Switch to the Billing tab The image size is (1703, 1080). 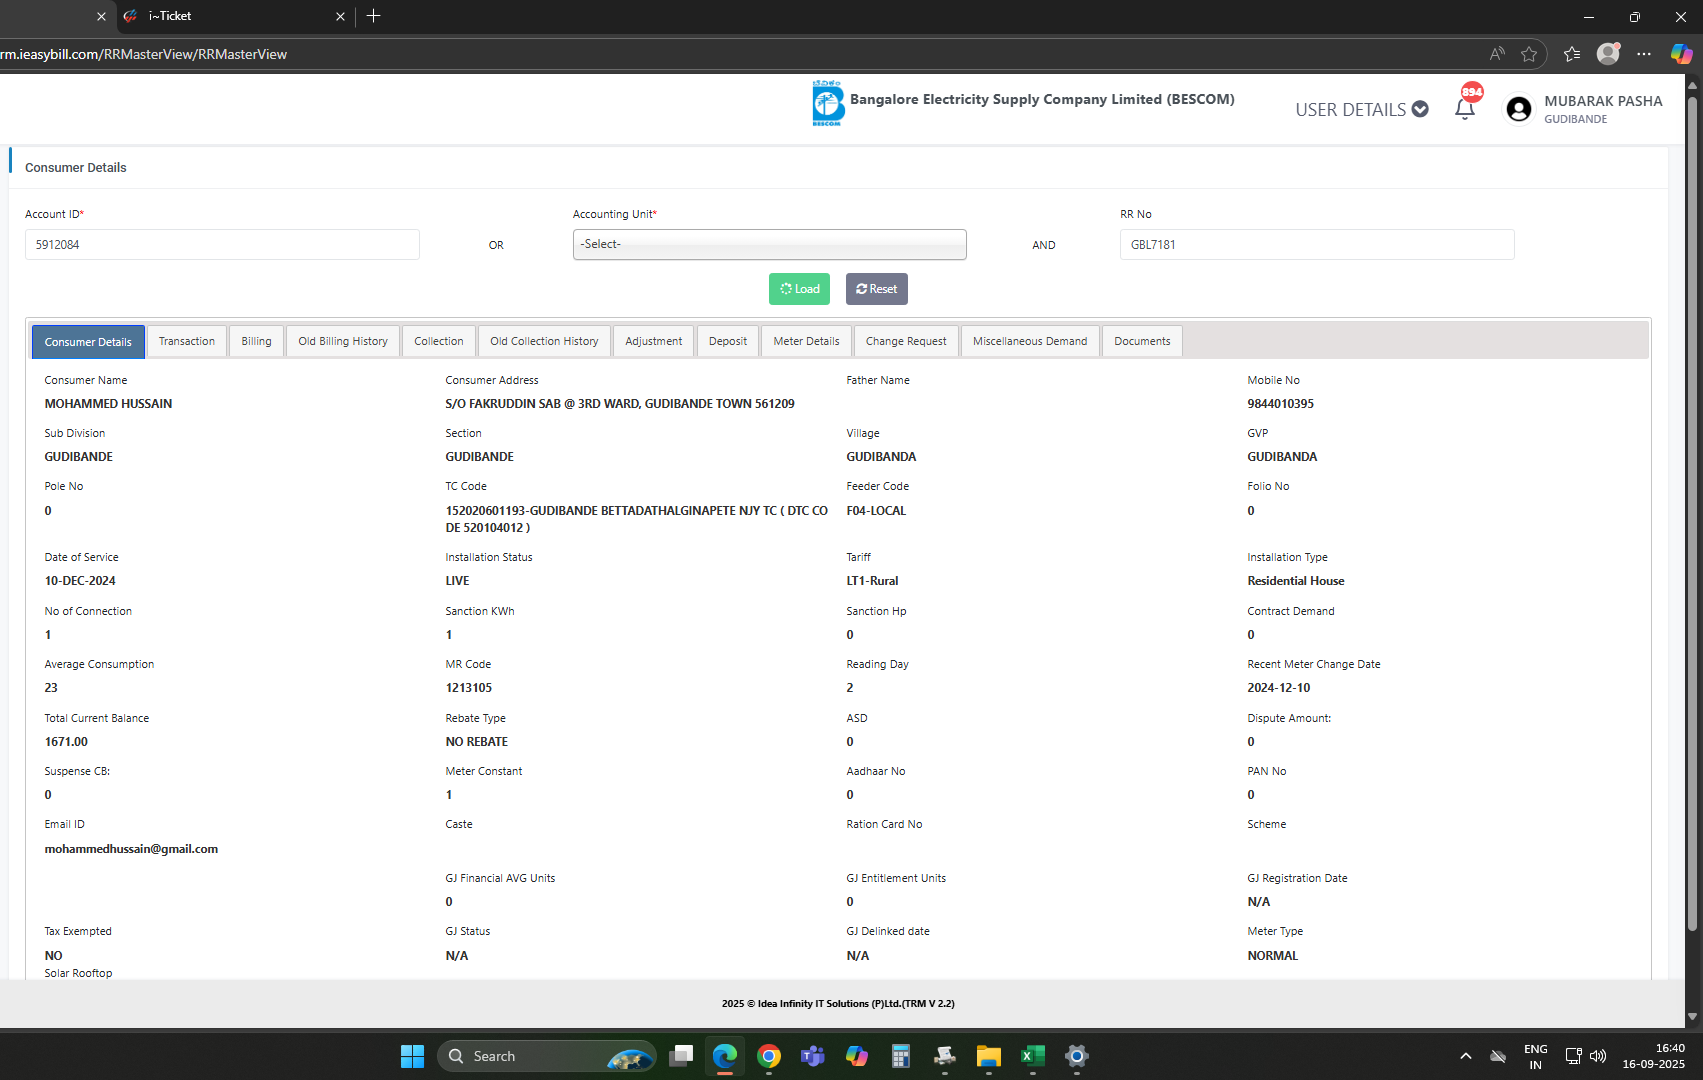point(256,342)
